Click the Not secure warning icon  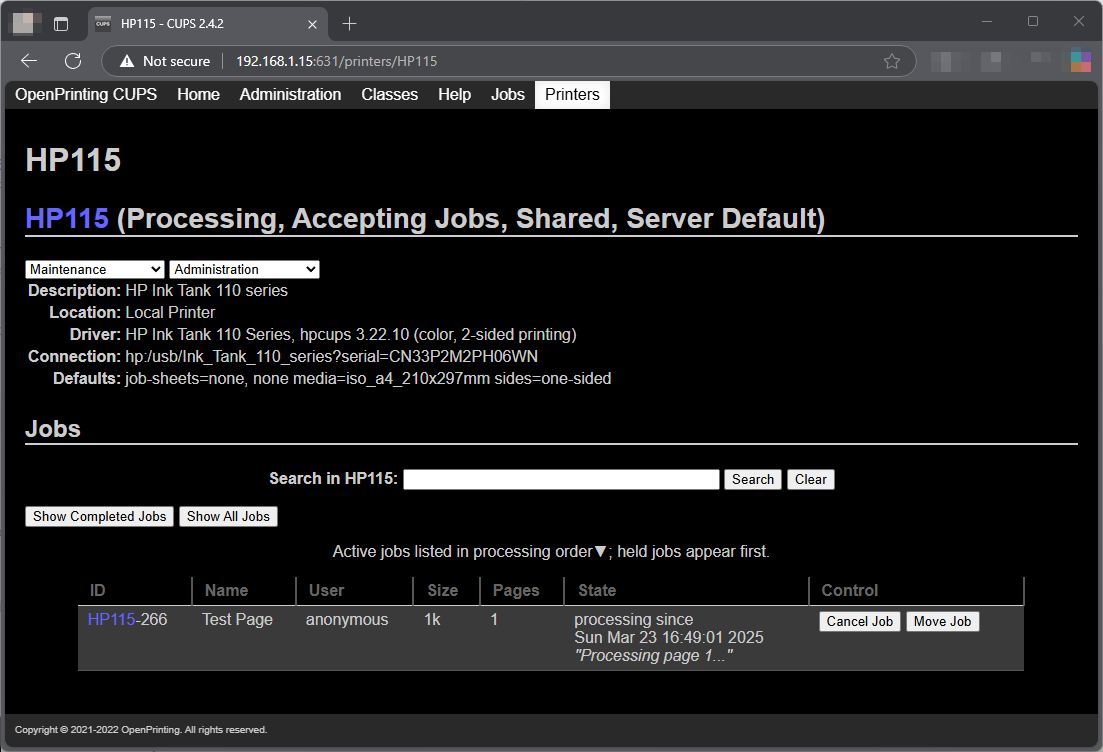click(127, 61)
